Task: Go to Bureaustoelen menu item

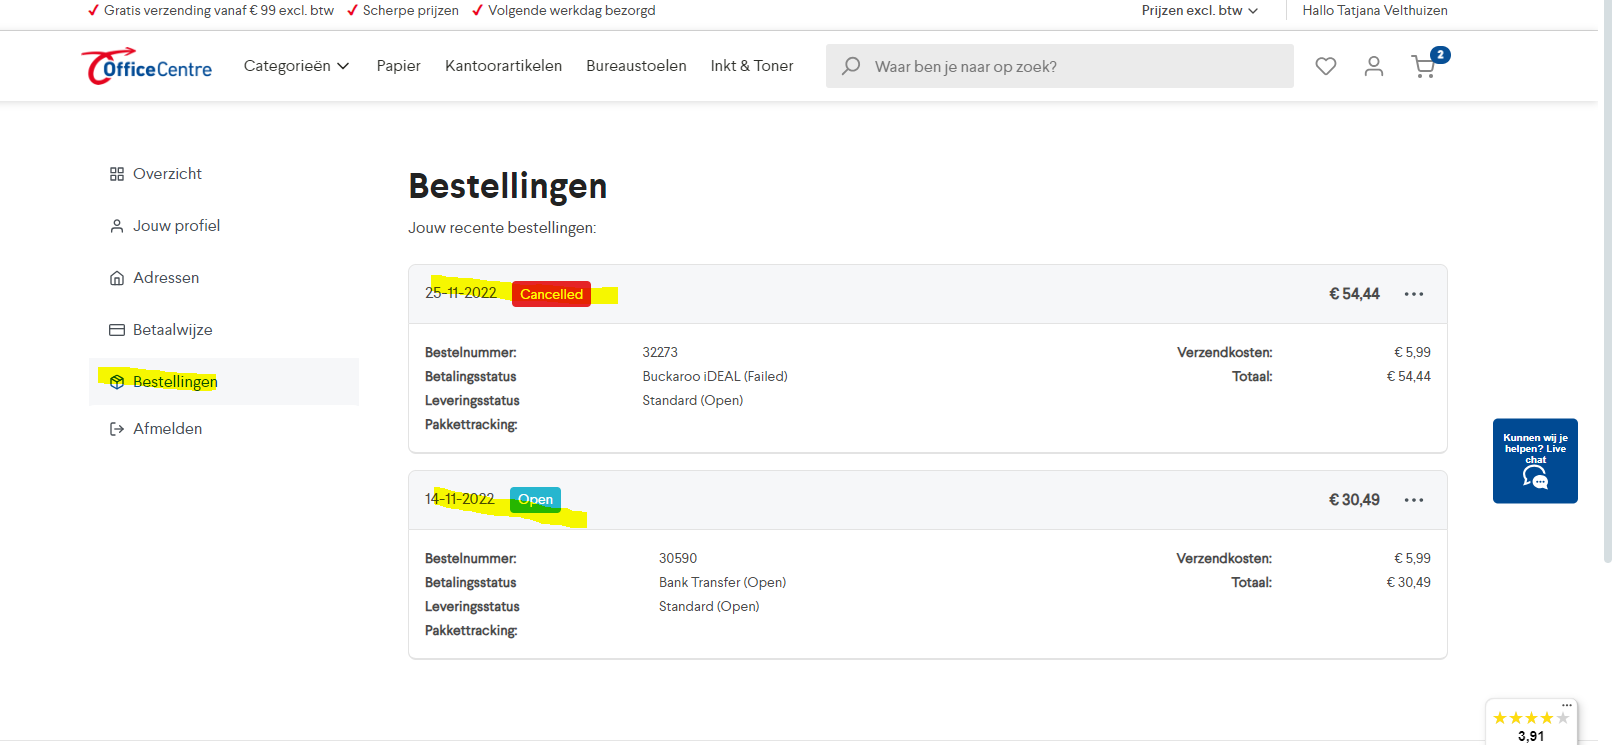Action: tap(636, 66)
